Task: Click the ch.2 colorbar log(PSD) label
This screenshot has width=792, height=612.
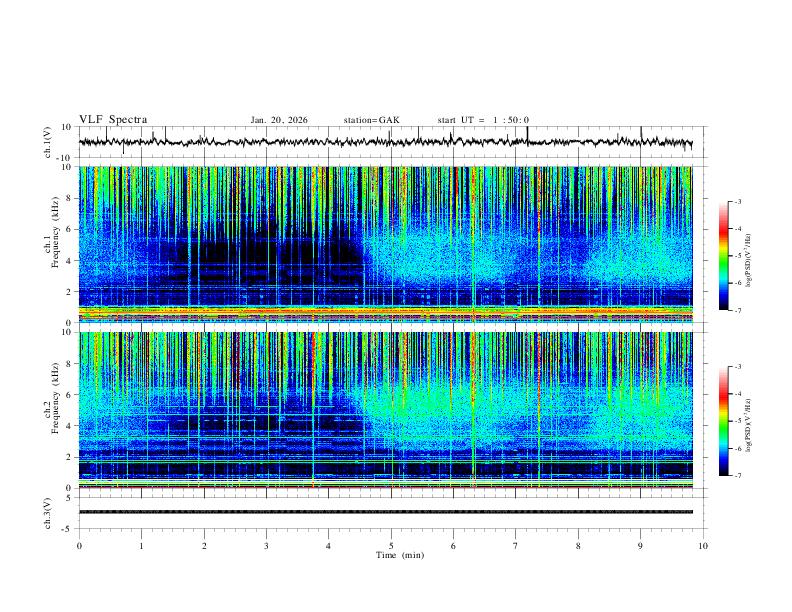Action: pos(749,426)
